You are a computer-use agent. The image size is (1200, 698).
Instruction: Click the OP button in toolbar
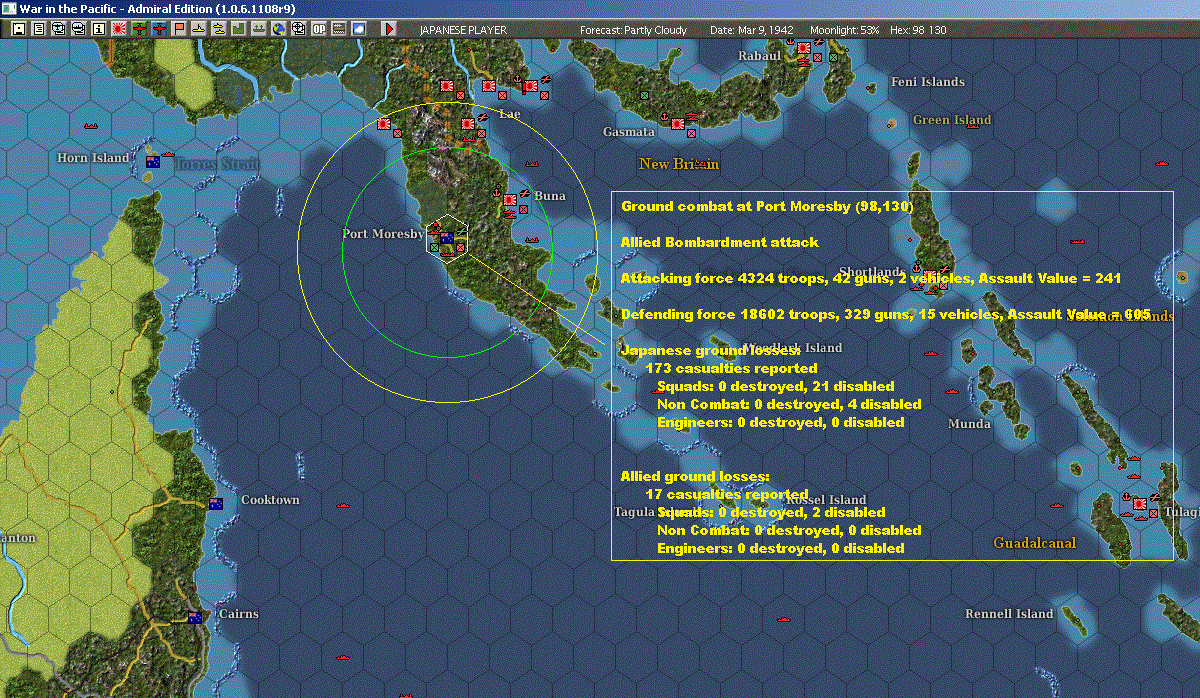pyautogui.click(x=318, y=29)
